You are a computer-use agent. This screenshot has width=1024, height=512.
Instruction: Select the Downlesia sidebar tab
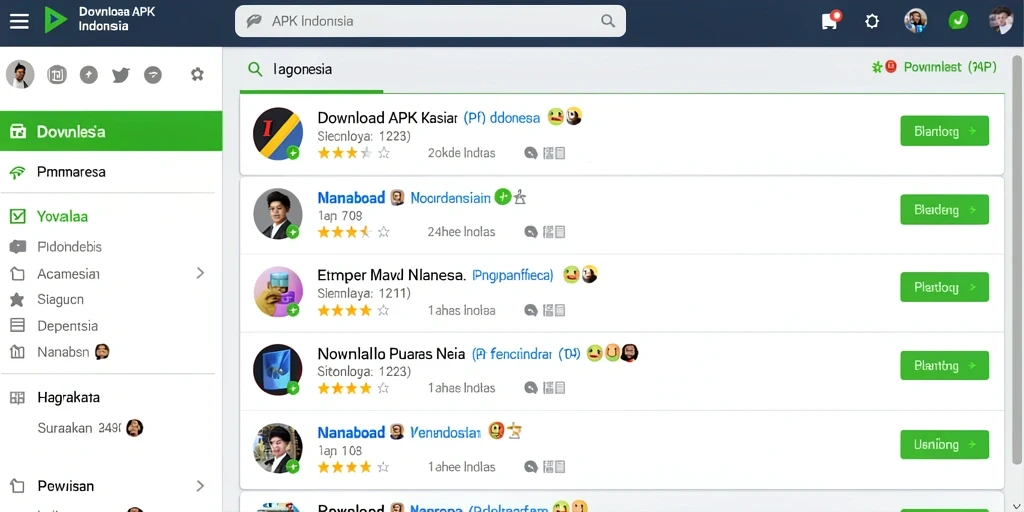pyautogui.click(x=111, y=131)
